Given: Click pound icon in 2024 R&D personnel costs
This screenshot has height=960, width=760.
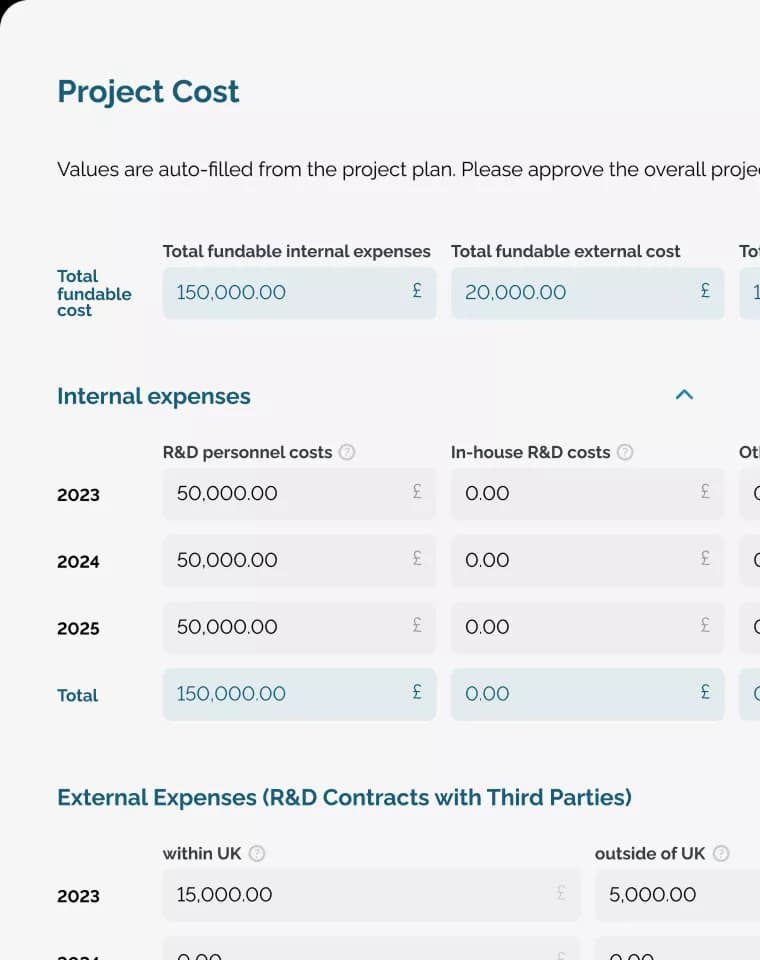Looking at the screenshot, I should [417, 558].
